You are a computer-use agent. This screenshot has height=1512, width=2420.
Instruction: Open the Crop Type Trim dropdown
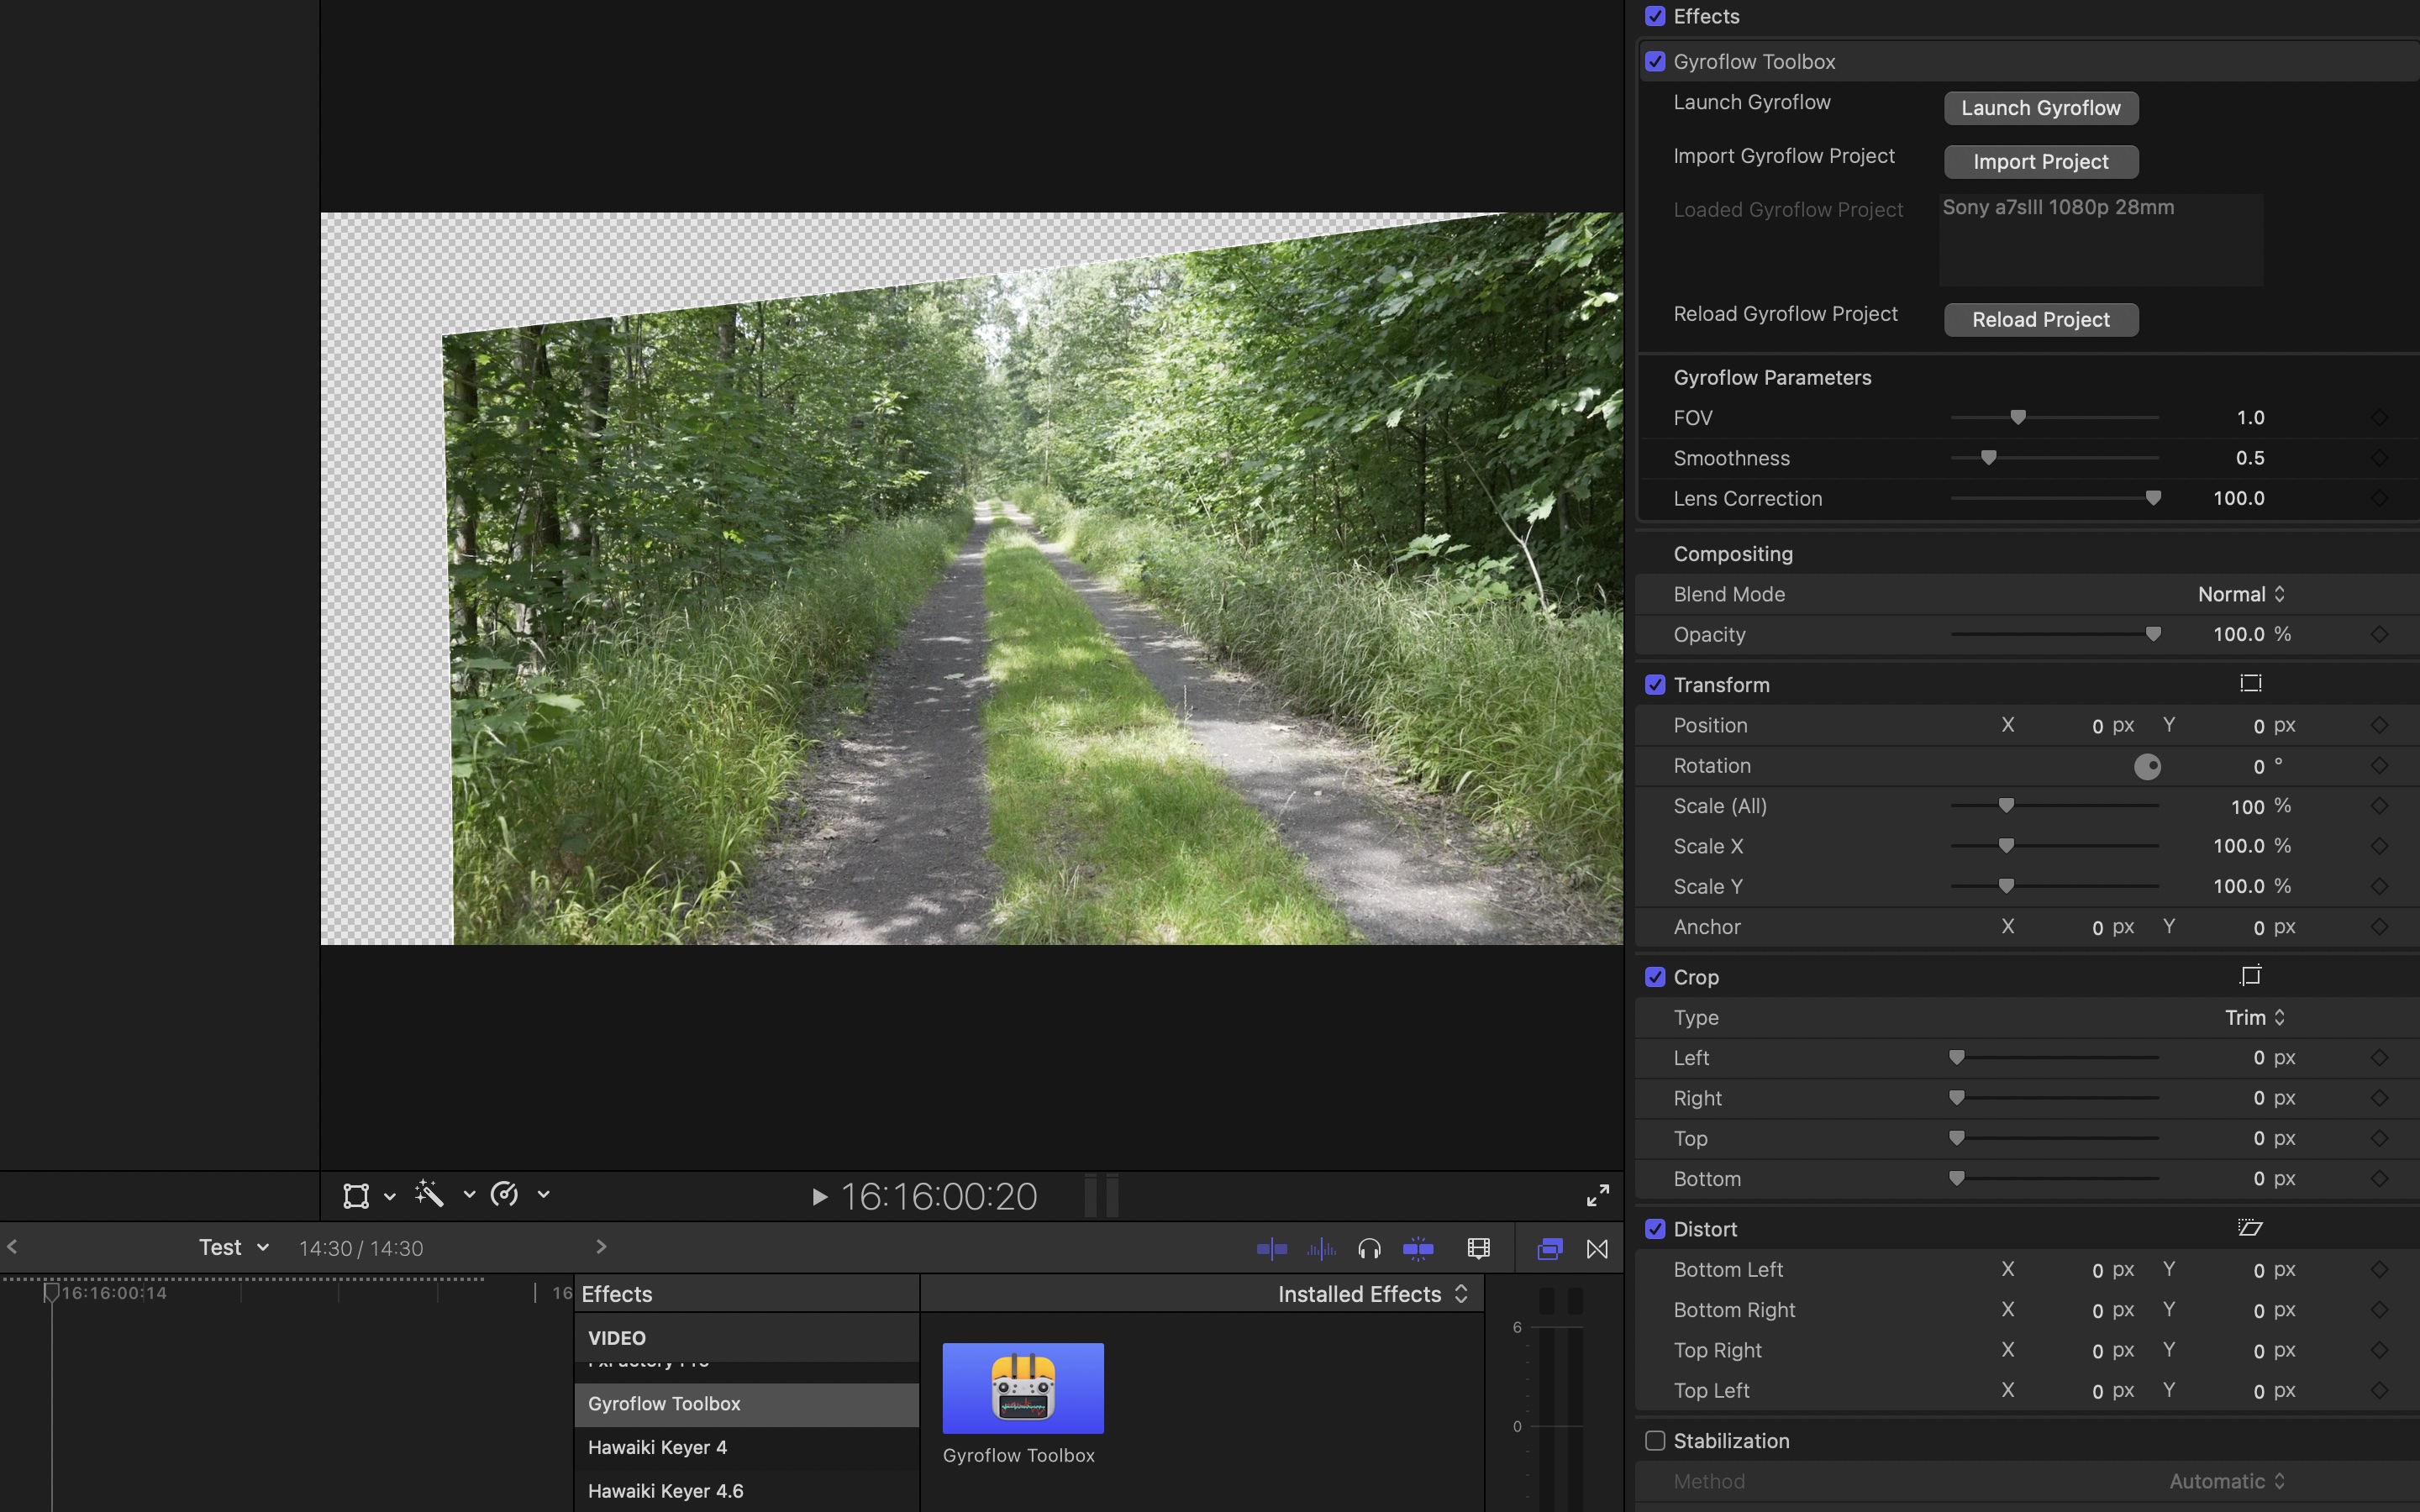click(x=2254, y=1017)
